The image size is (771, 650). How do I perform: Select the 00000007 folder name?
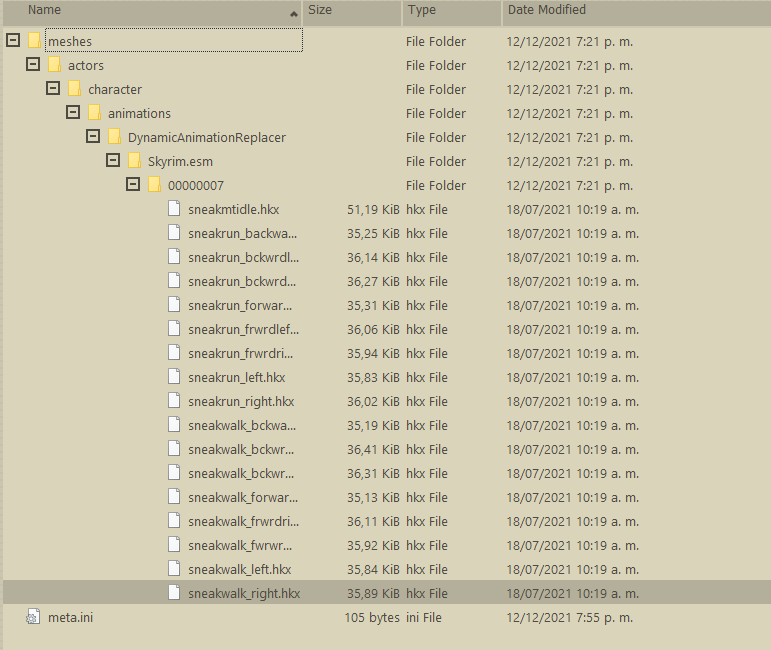tap(196, 186)
